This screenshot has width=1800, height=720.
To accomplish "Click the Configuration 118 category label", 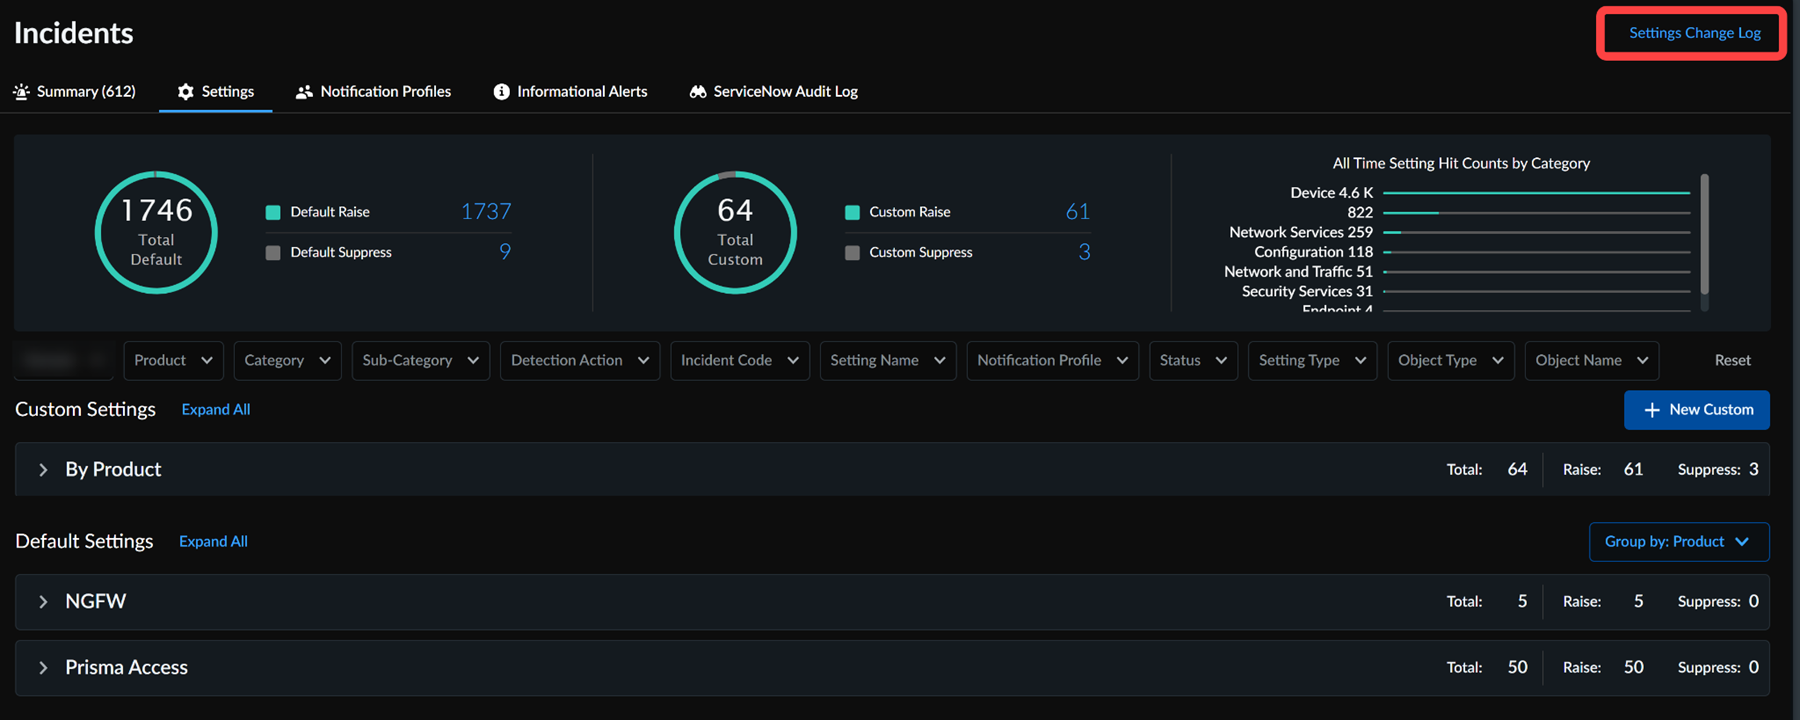I will (1313, 252).
